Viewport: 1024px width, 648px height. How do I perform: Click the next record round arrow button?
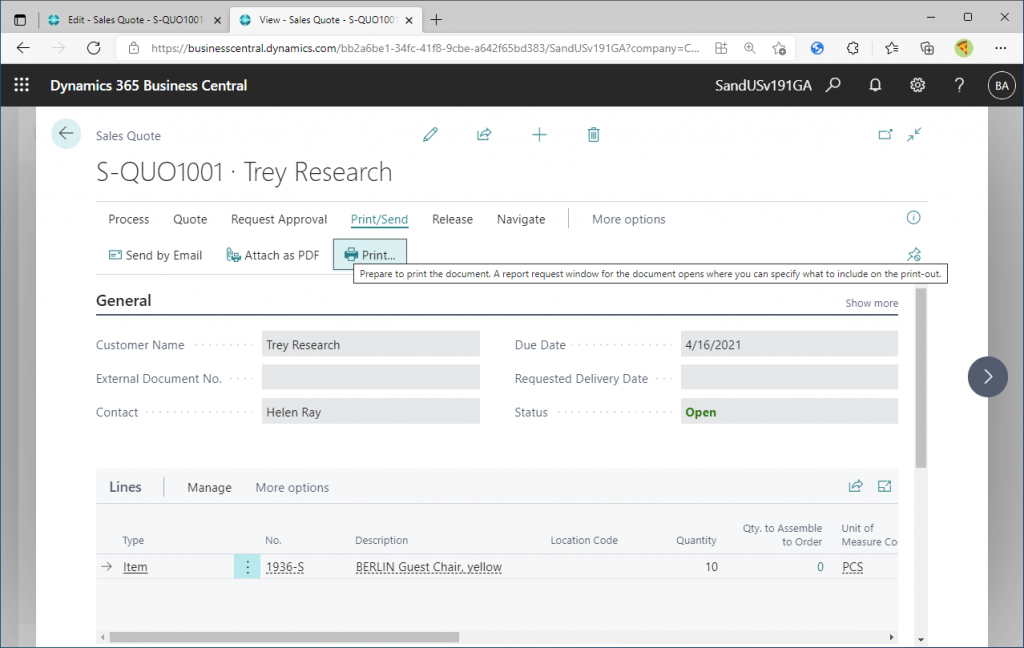(x=987, y=377)
